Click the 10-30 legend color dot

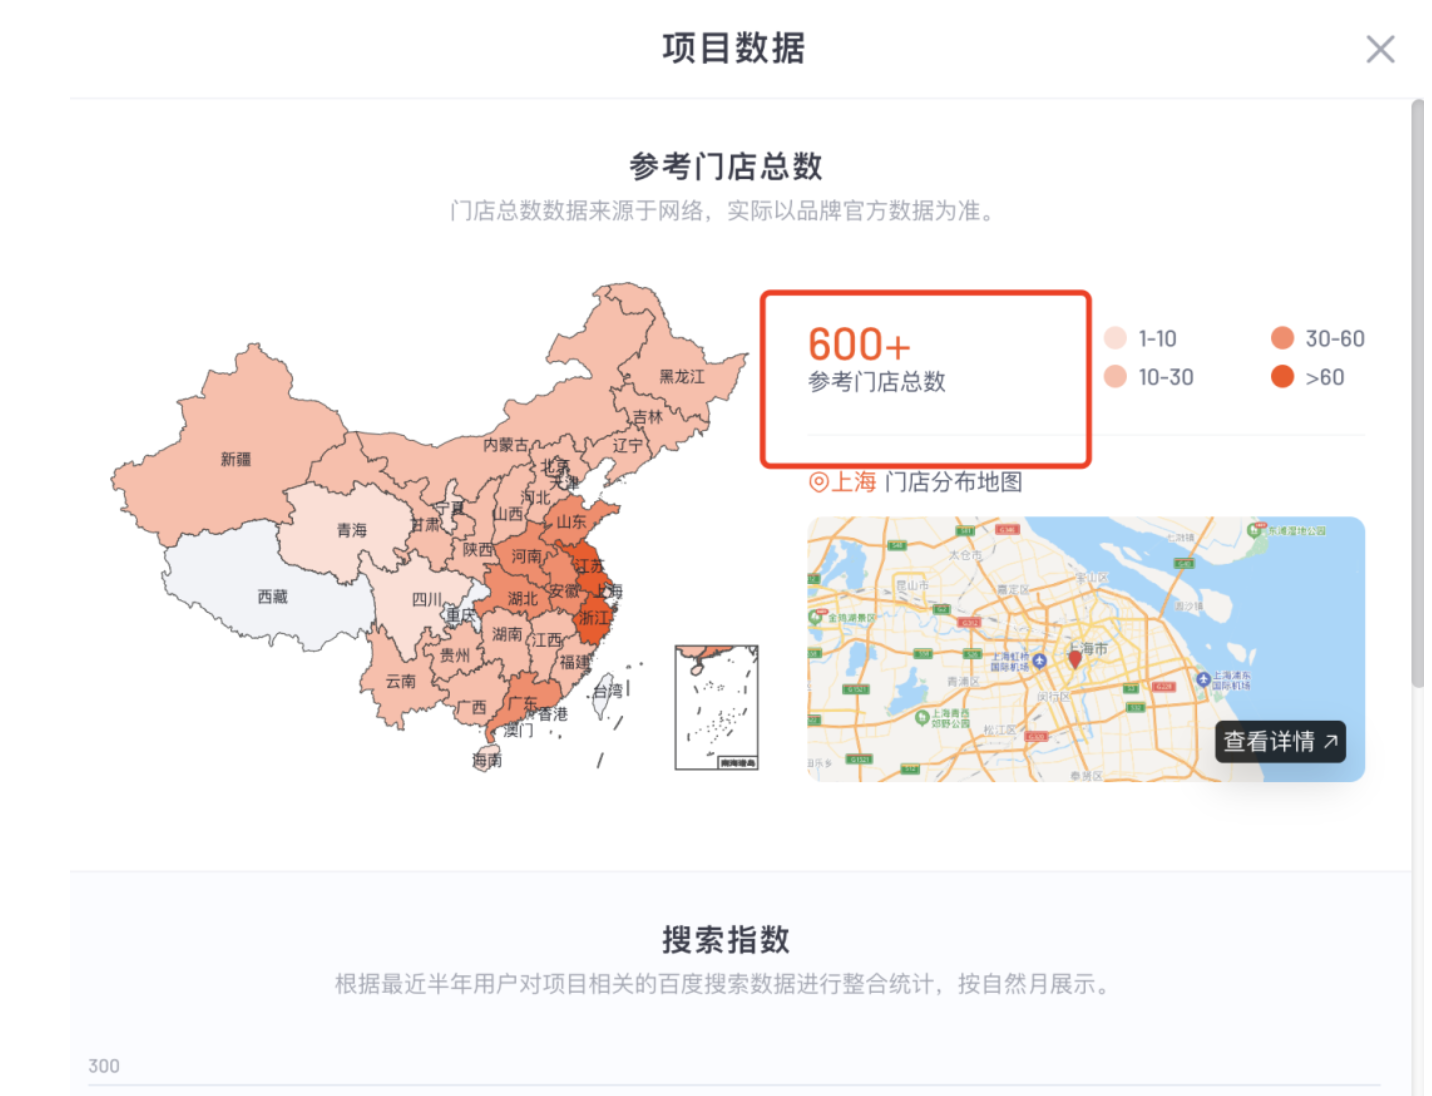tap(1116, 377)
